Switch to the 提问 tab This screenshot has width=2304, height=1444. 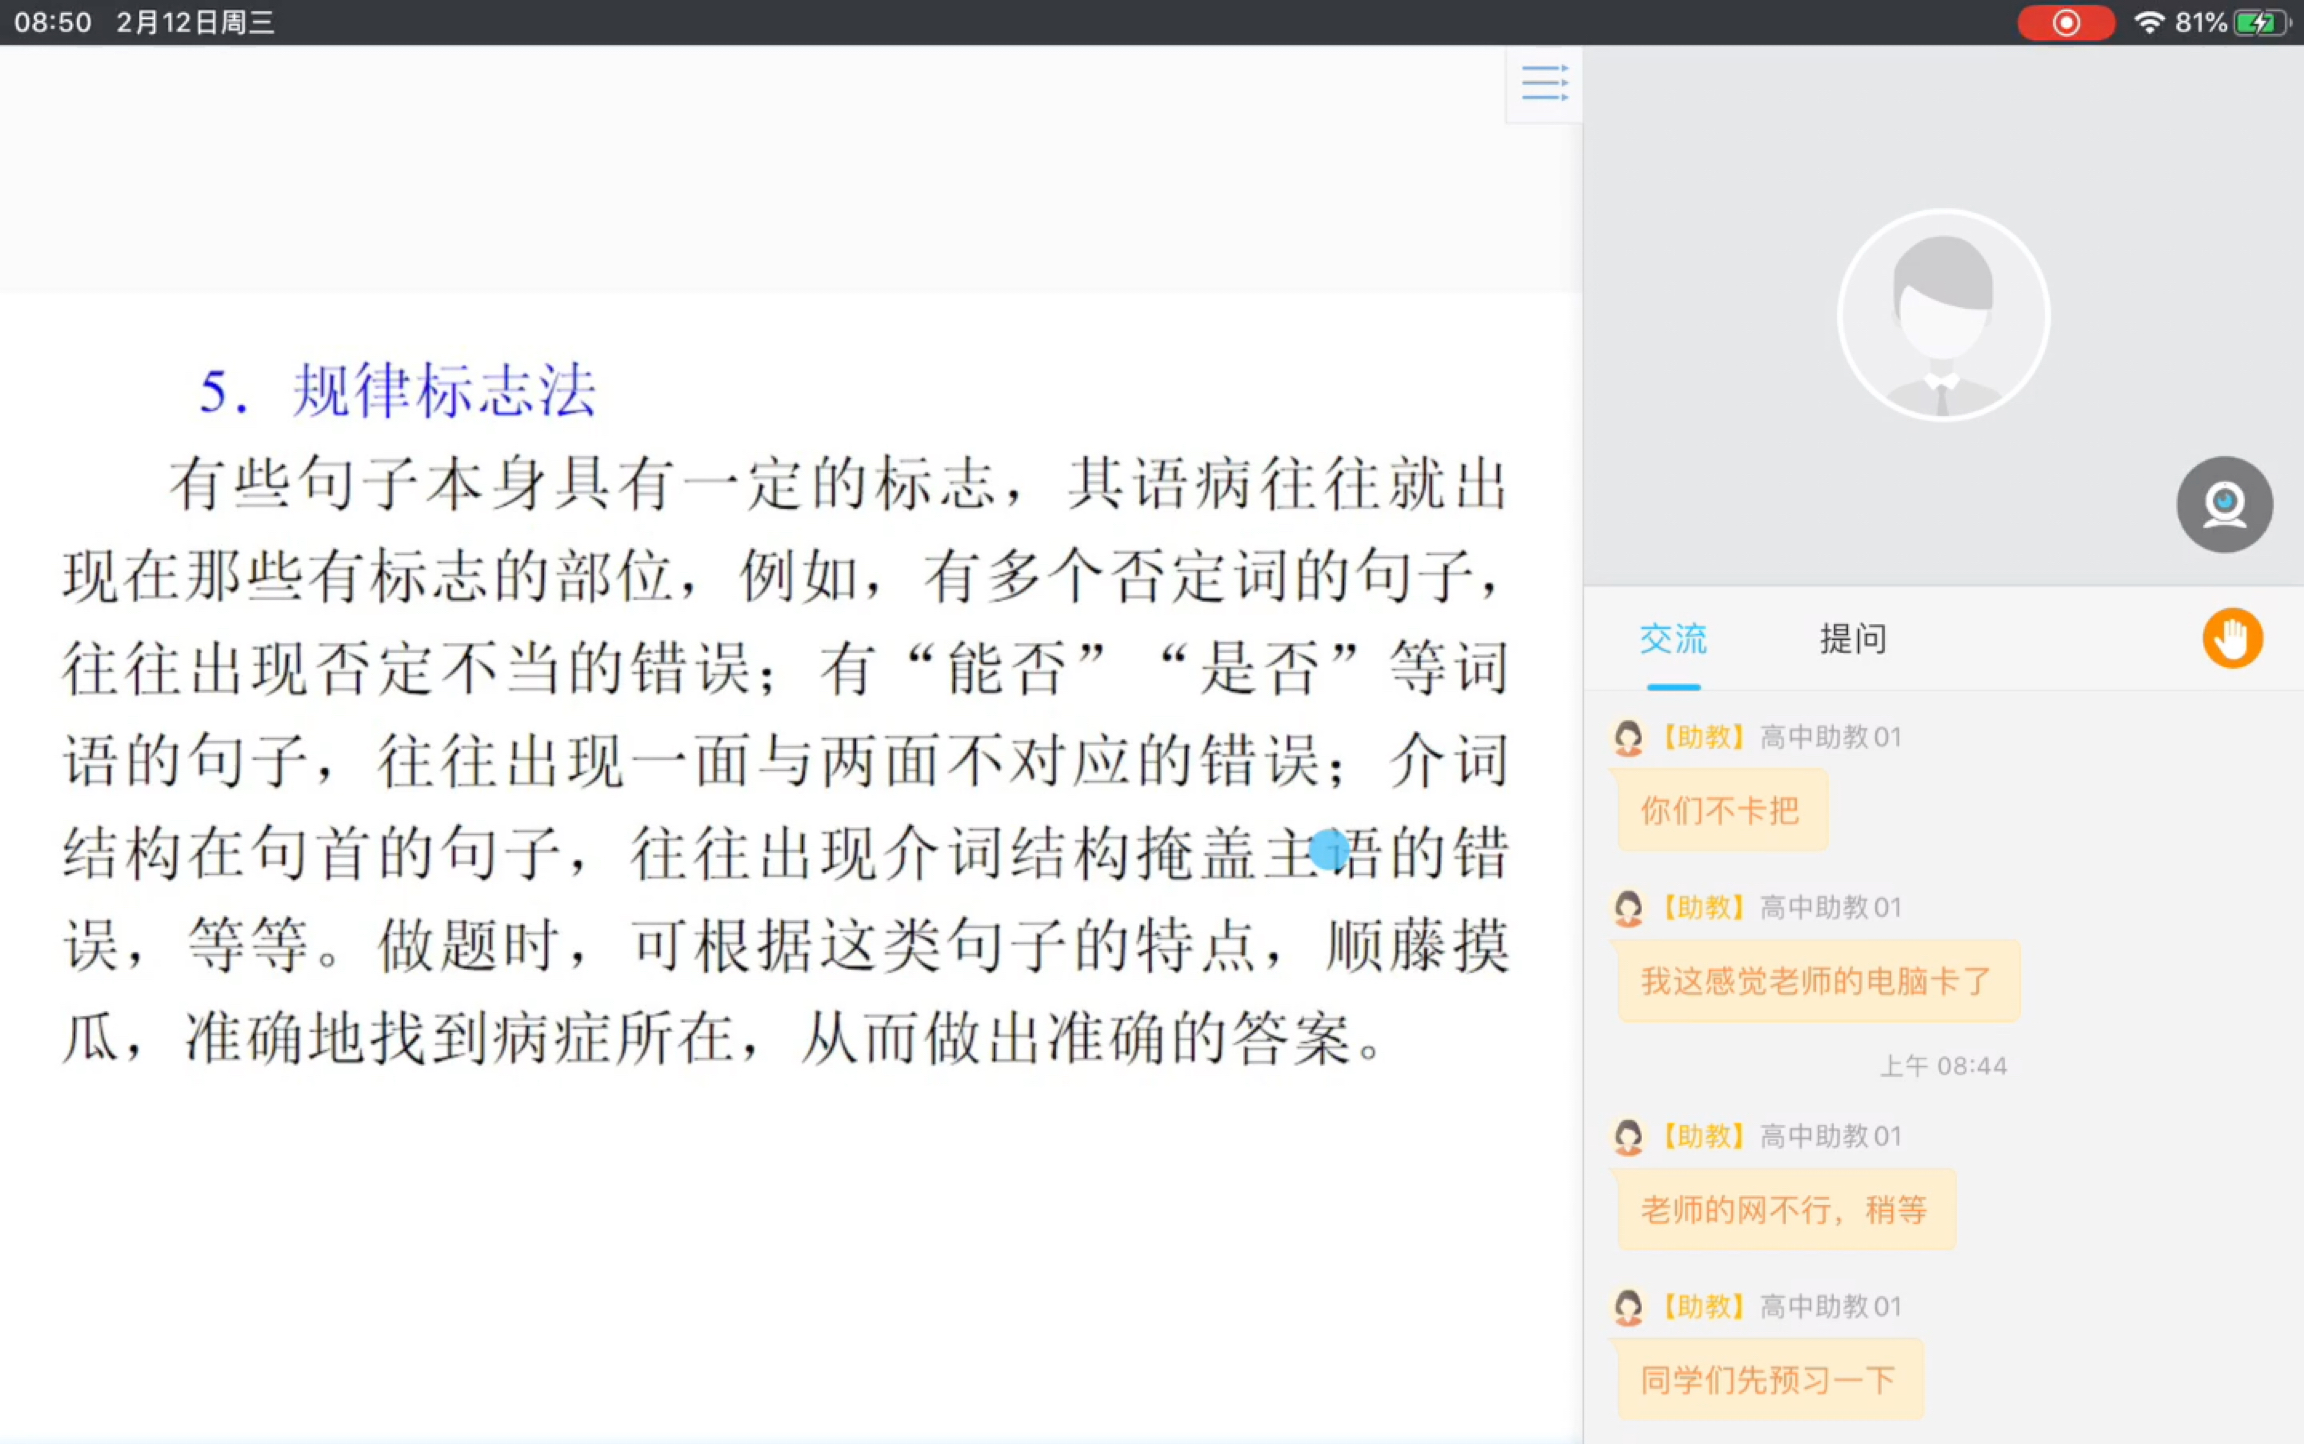tap(1852, 639)
